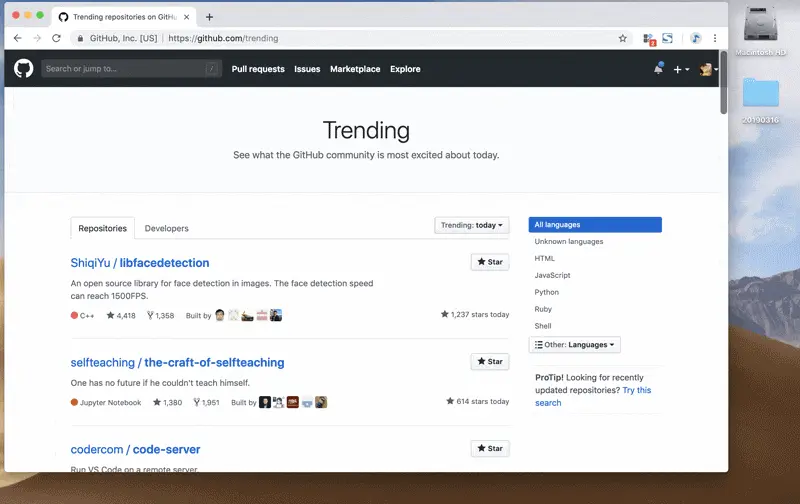Filter by Unknown languages
Screen dimensions: 800x504
click(568, 241)
